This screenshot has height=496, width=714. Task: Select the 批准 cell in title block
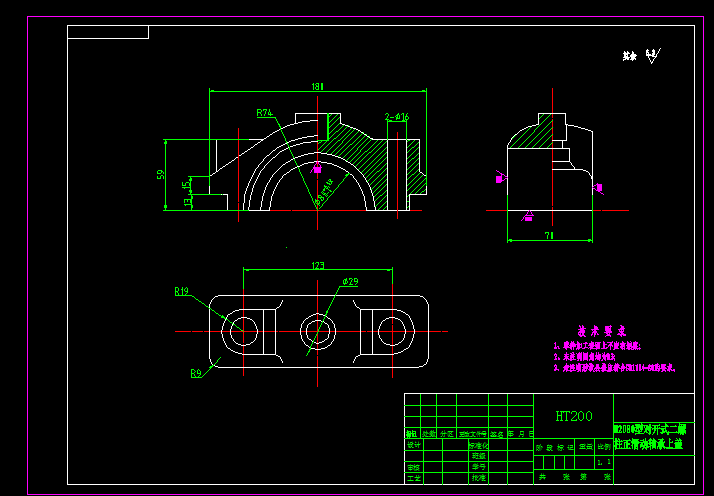(479, 479)
